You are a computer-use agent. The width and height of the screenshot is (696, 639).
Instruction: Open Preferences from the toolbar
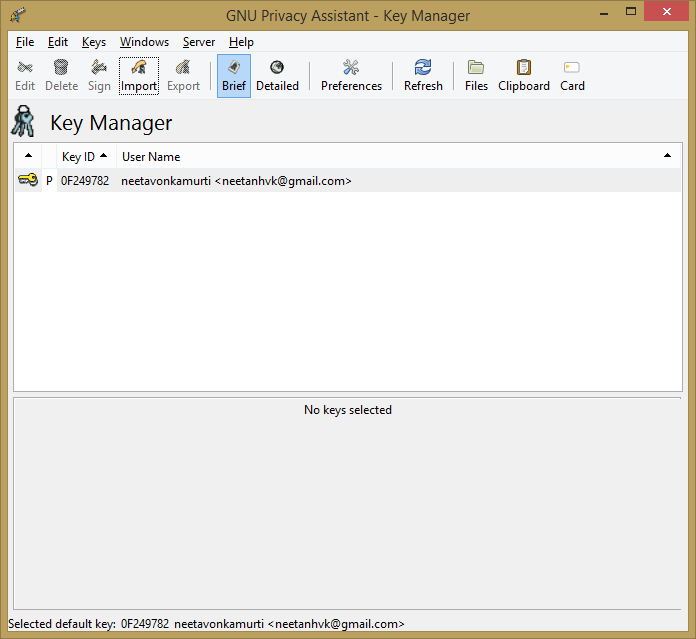(x=351, y=69)
